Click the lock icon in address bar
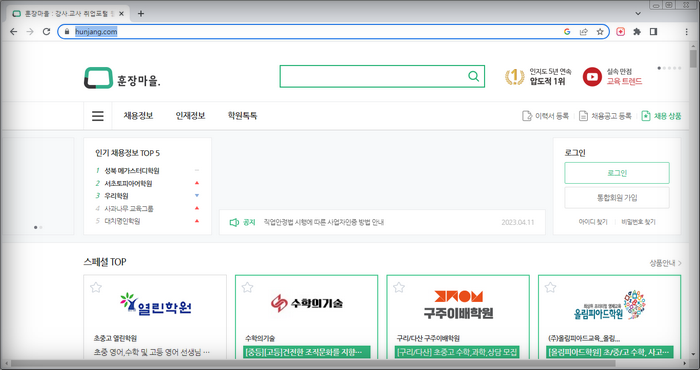This screenshot has width=700, height=370. click(x=67, y=32)
